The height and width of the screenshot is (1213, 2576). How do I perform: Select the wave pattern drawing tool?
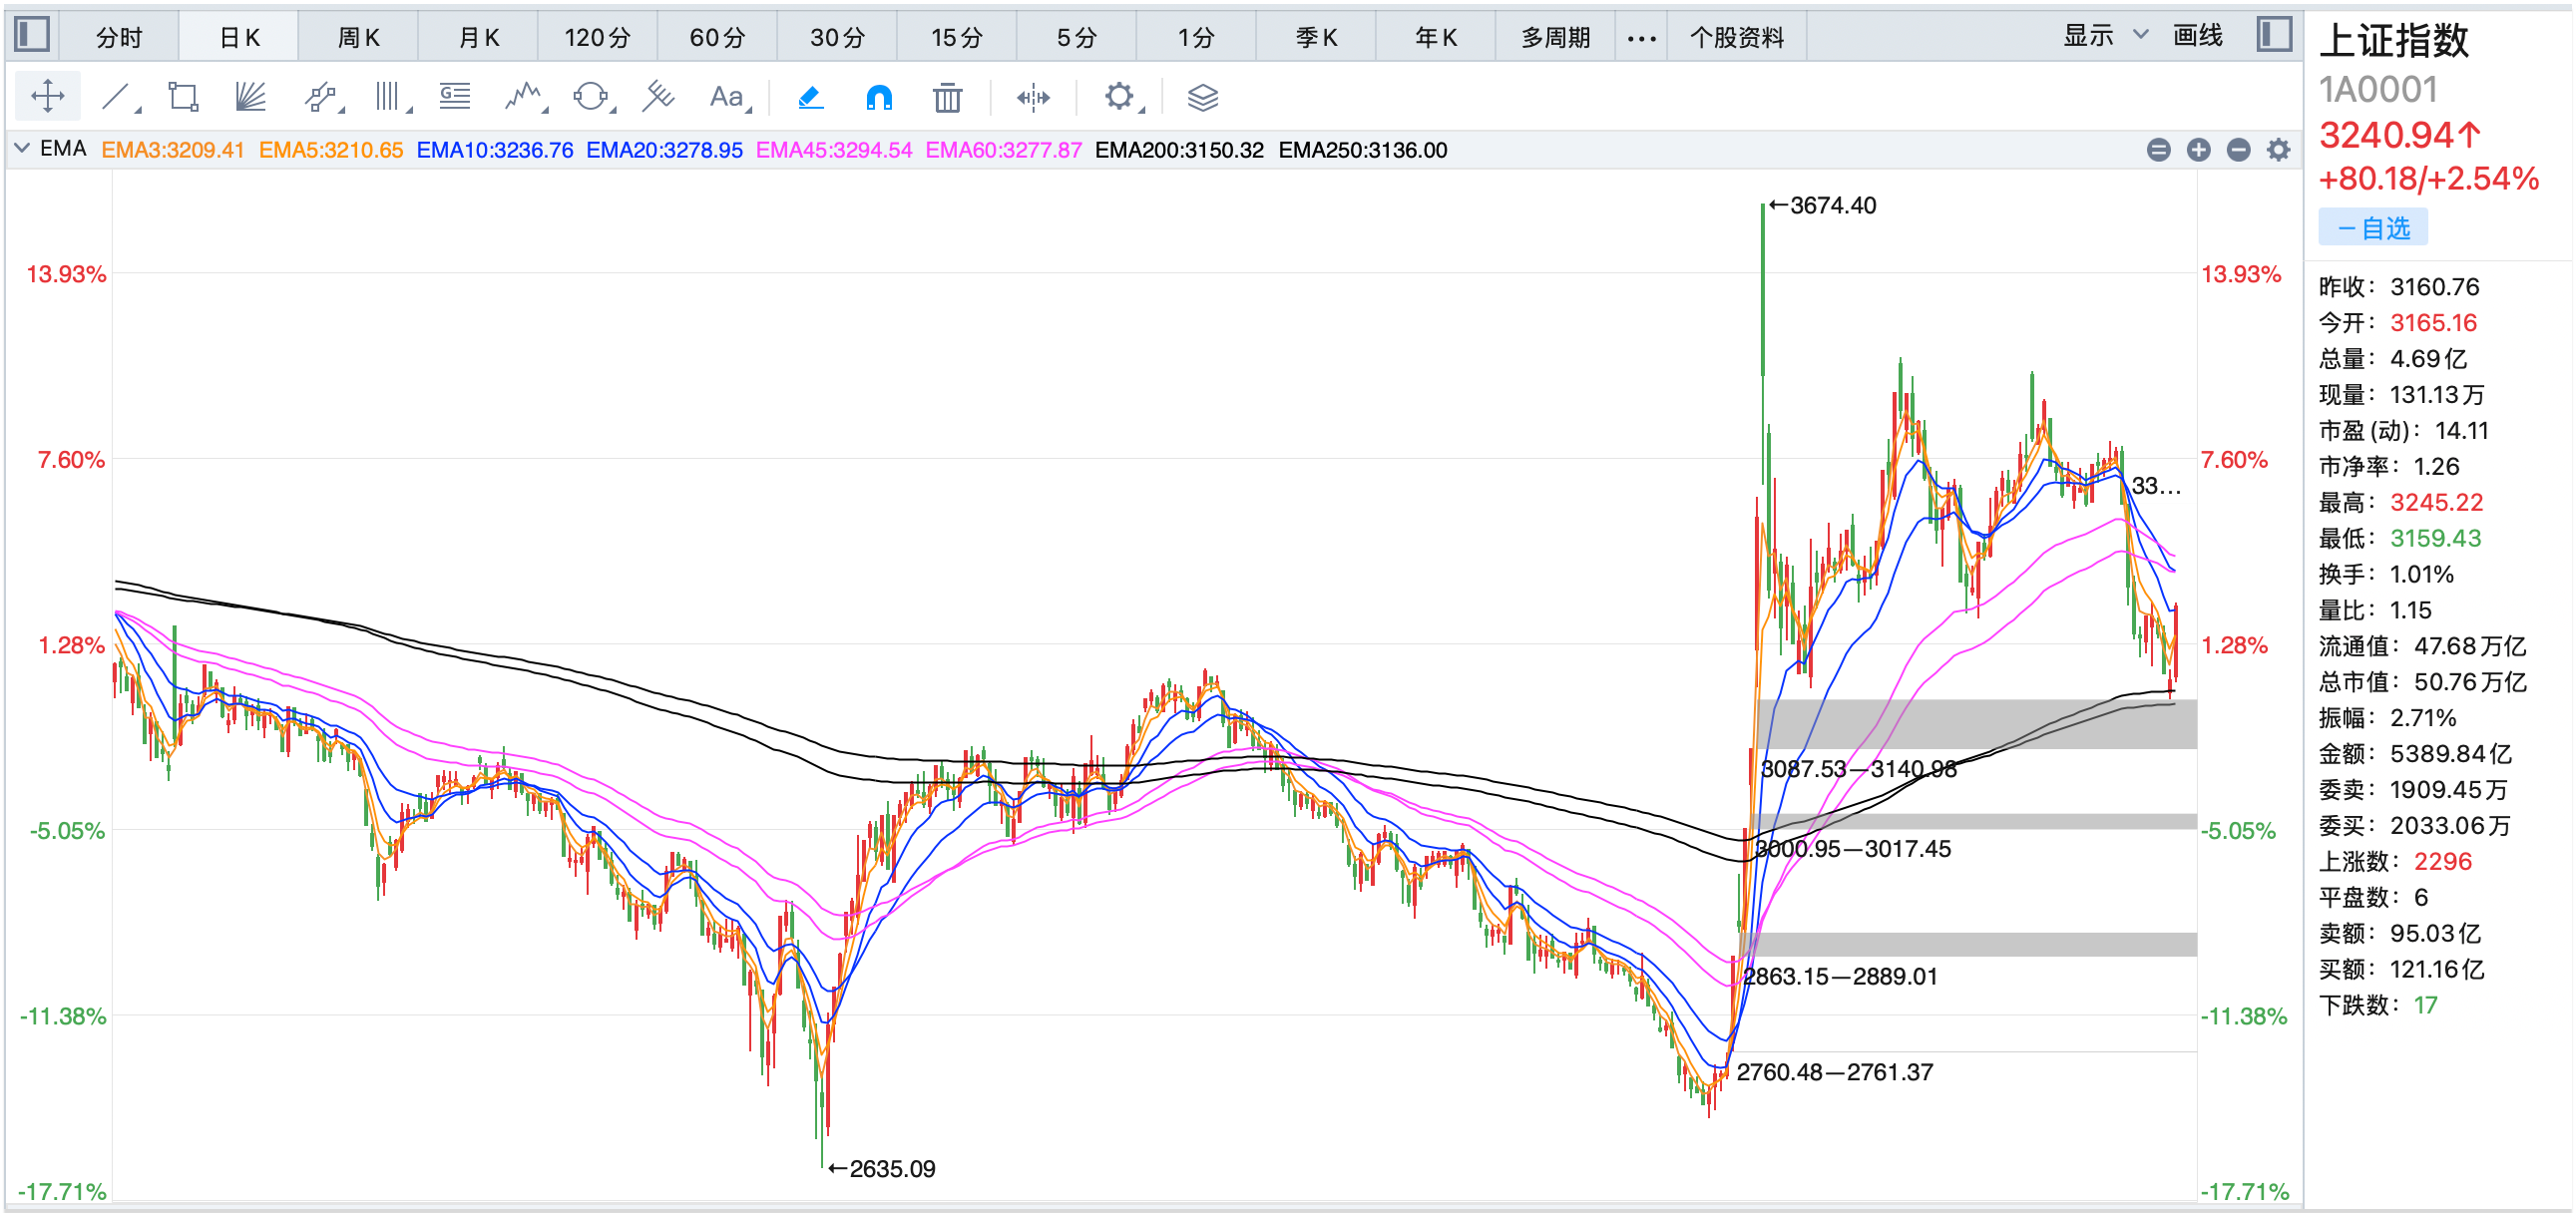(523, 97)
